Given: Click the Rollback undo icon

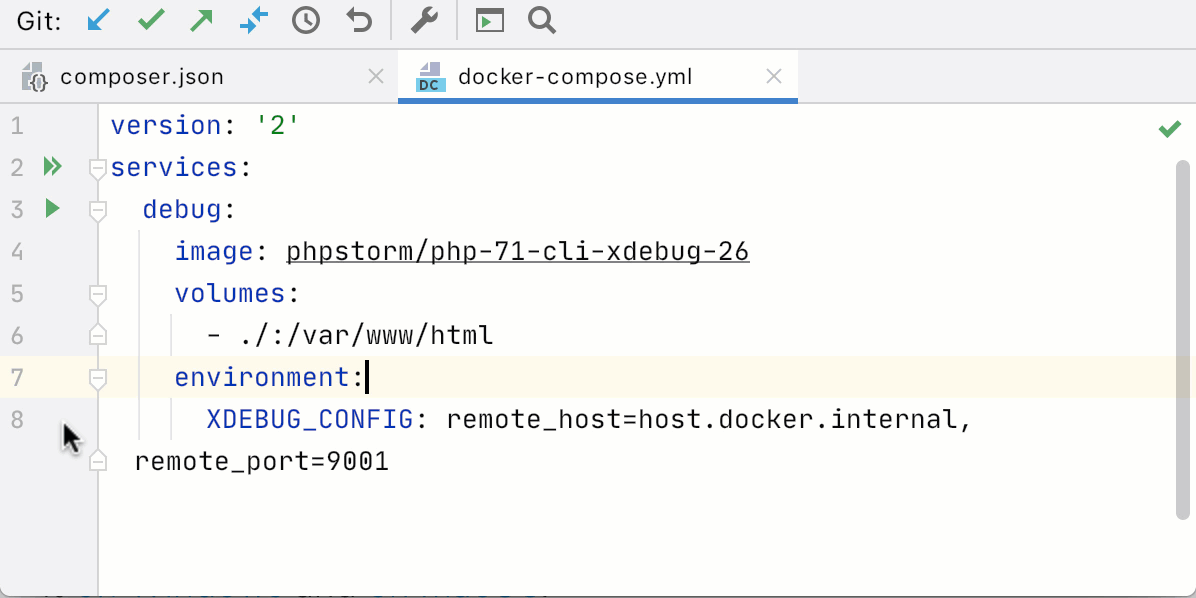Looking at the screenshot, I should pyautogui.click(x=359, y=20).
